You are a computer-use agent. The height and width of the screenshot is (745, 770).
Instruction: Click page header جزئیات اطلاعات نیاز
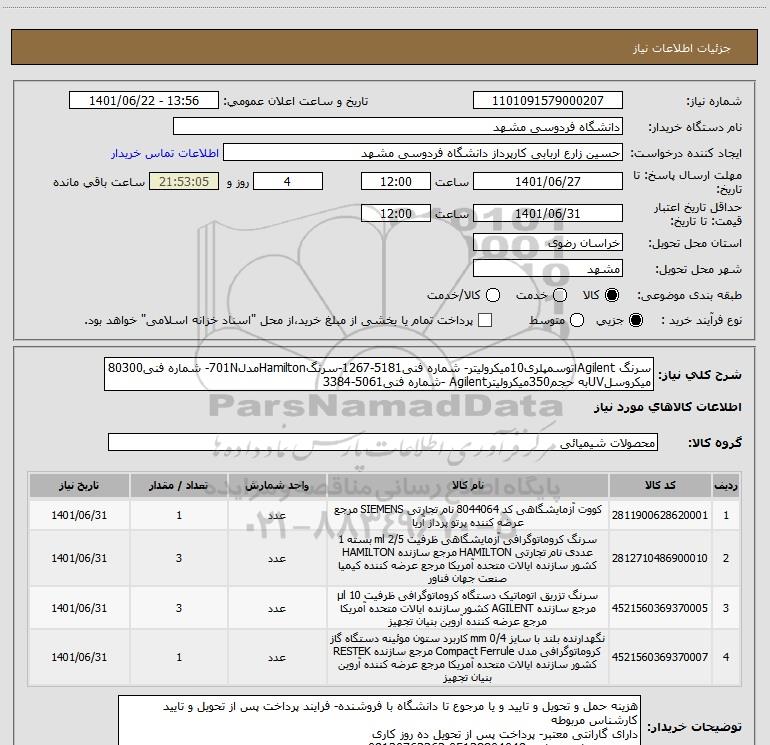point(682,48)
